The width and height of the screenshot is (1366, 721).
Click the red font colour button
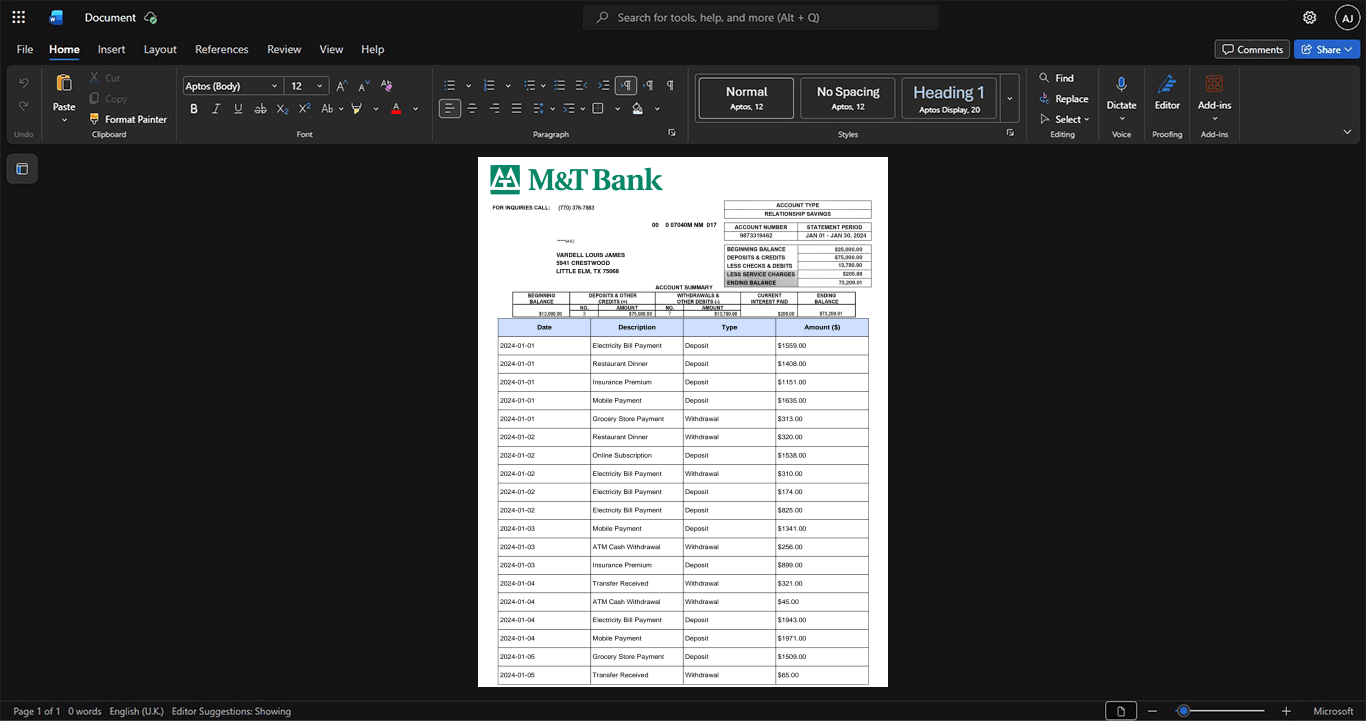point(396,108)
